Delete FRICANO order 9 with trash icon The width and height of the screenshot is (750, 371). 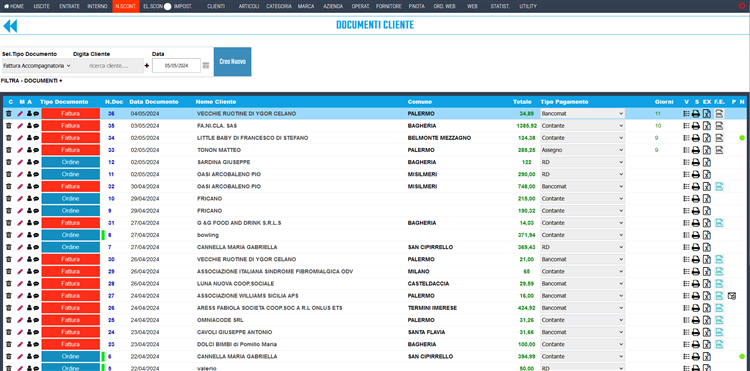pyautogui.click(x=9, y=211)
